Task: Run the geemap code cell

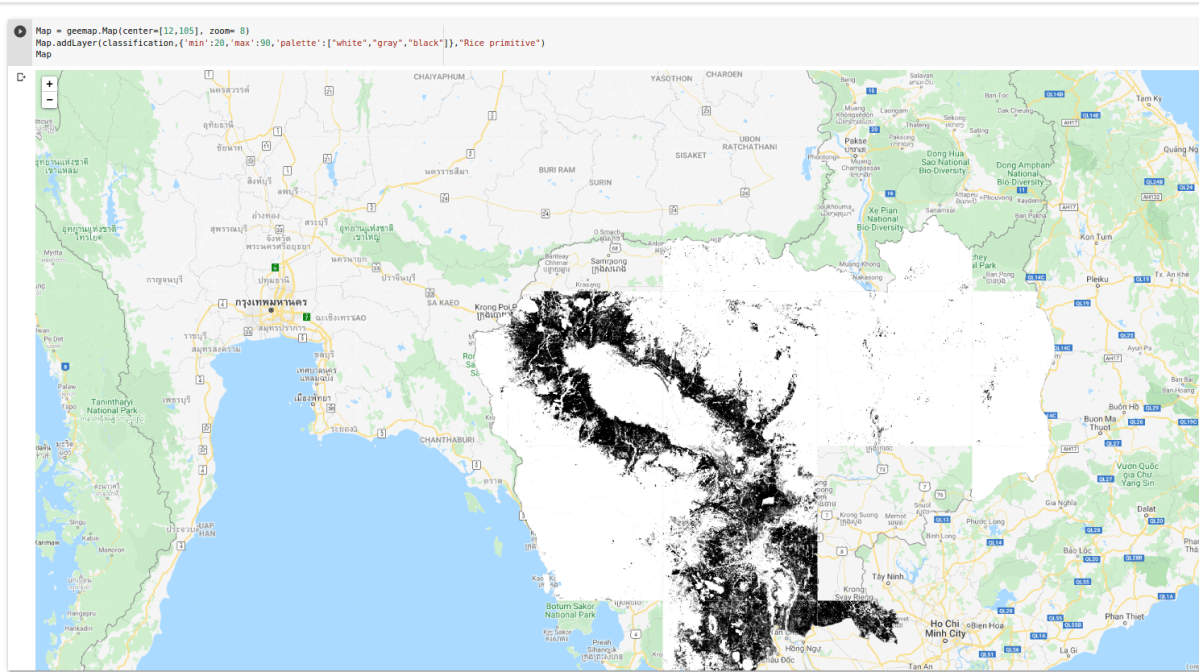Action: tap(21, 30)
